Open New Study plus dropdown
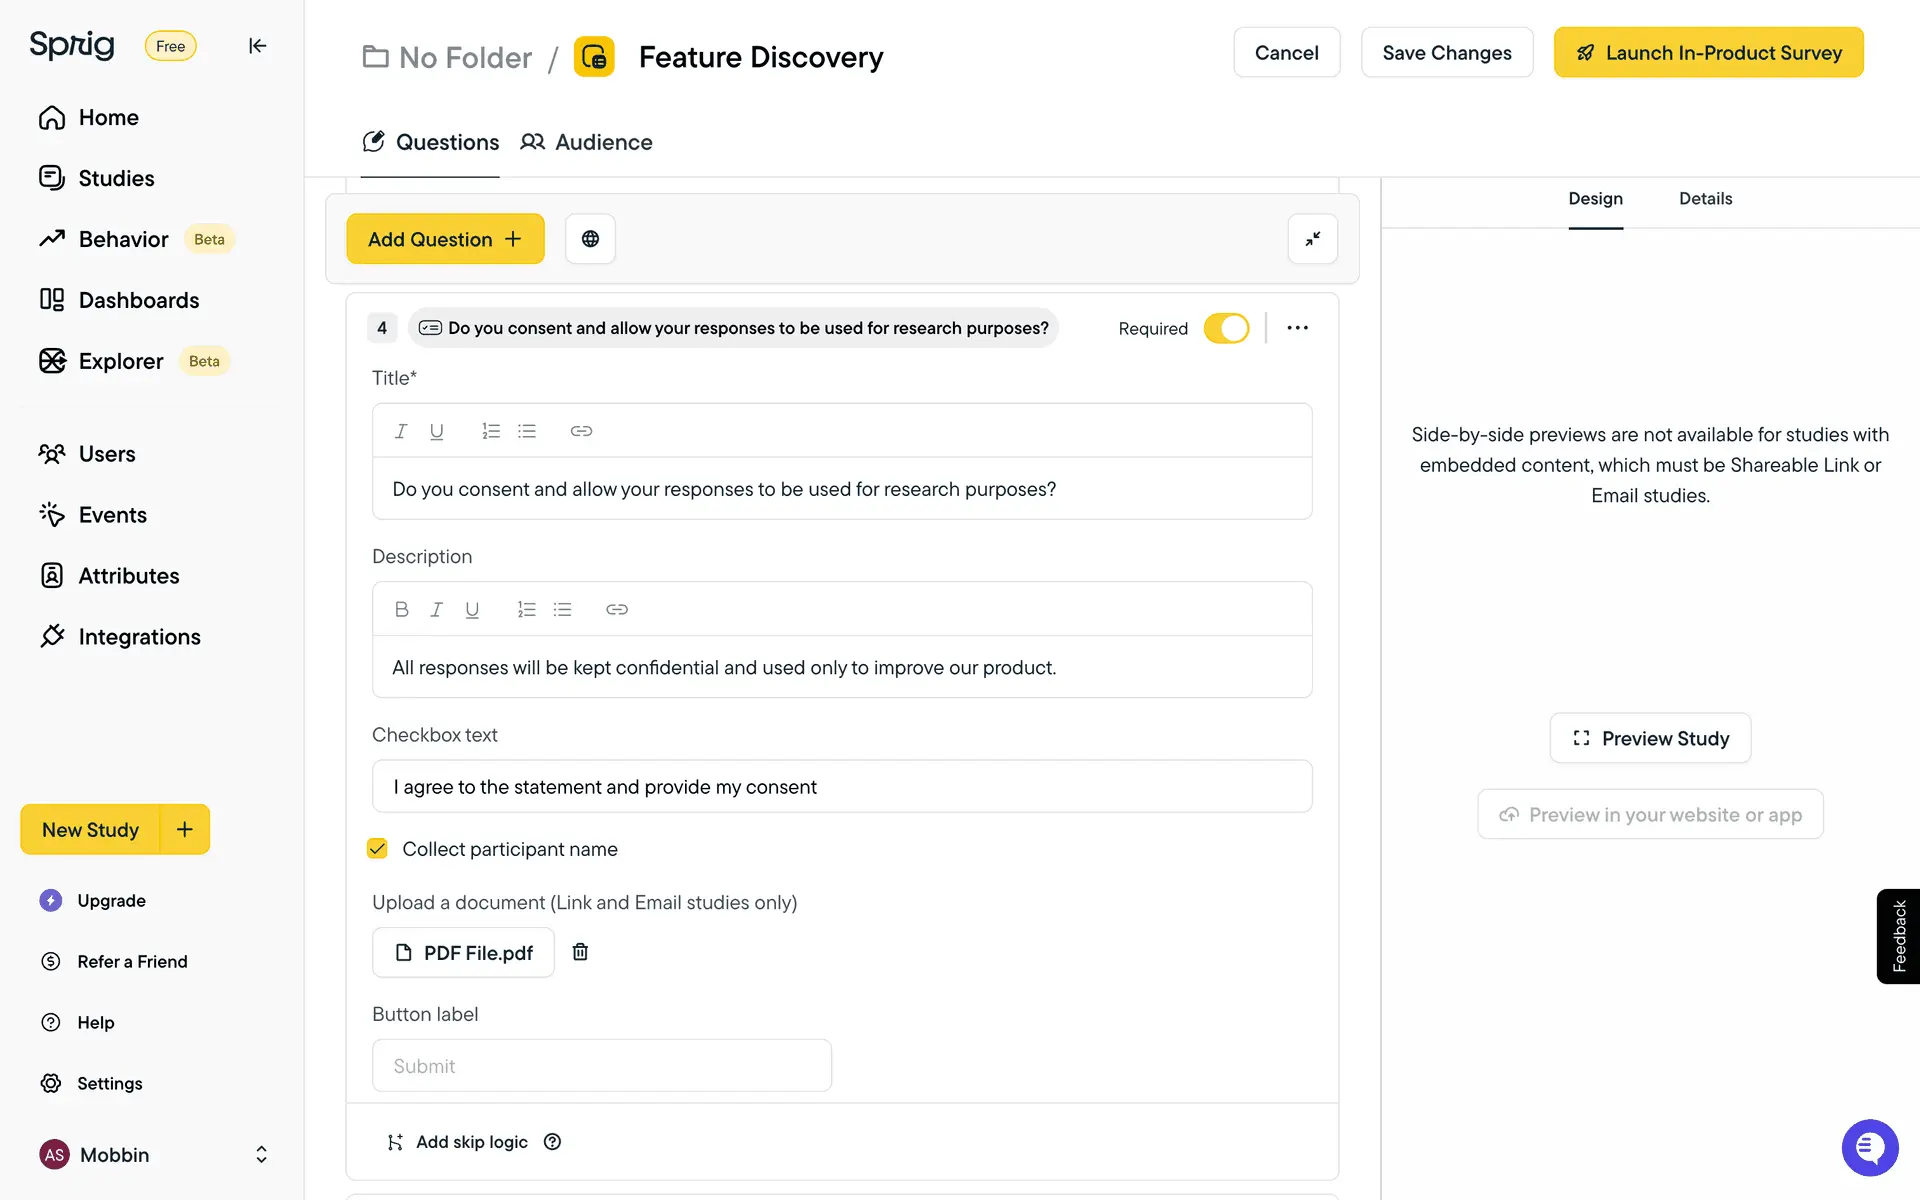This screenshot has width=1920, height=1200. click(x=185, y=829)
